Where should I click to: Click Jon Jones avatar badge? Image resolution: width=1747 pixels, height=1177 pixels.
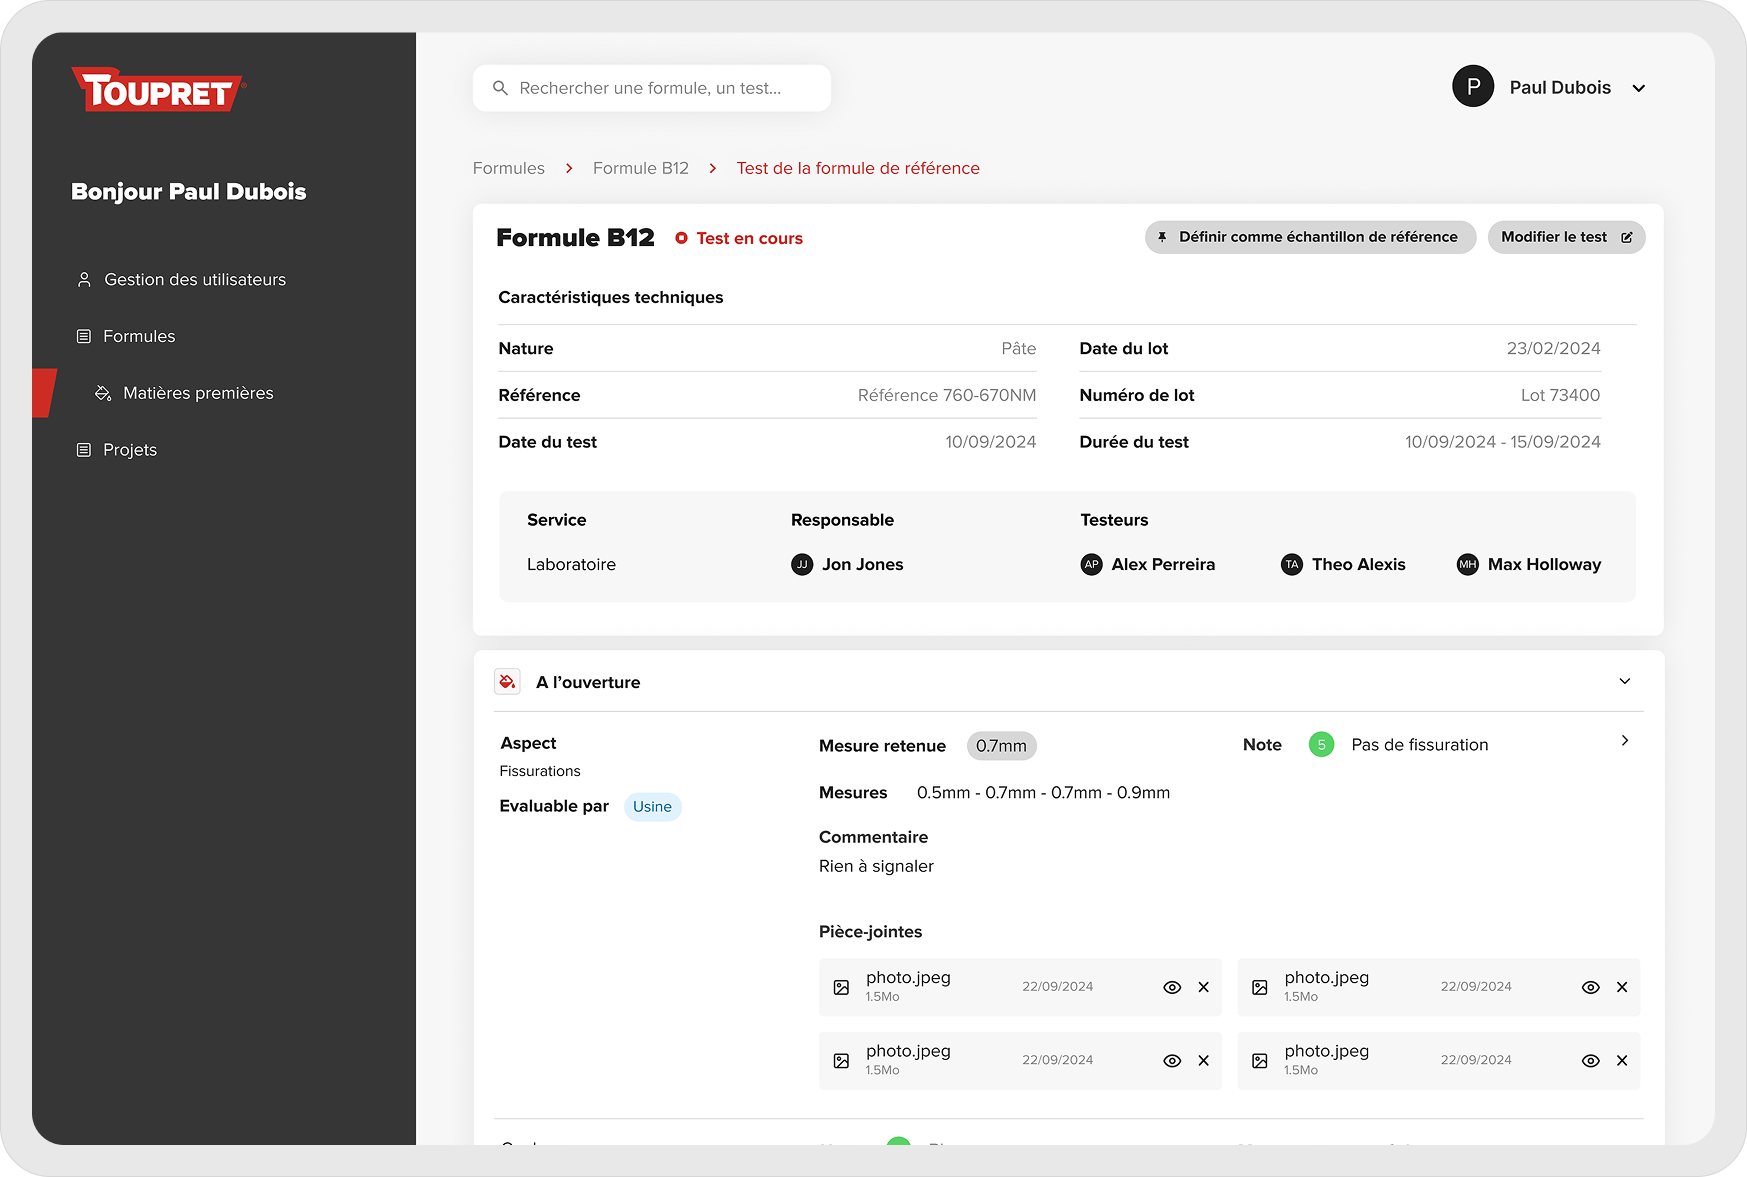point(802,565)
